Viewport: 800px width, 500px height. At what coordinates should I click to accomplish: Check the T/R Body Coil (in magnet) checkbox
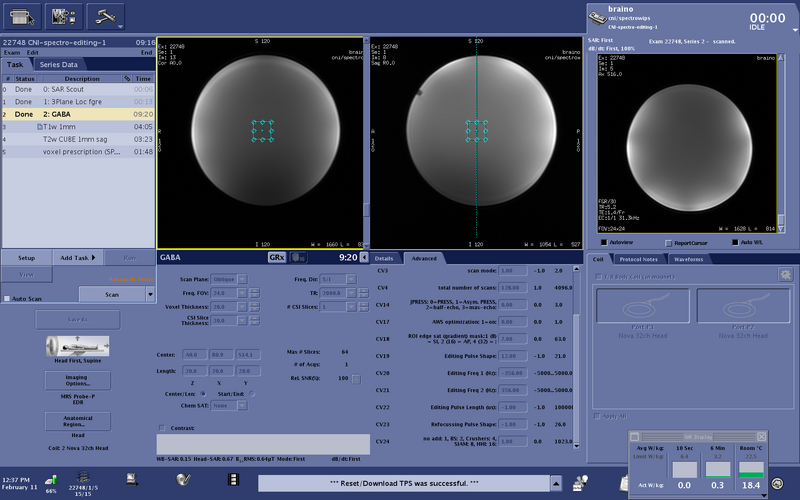(598, 277)
